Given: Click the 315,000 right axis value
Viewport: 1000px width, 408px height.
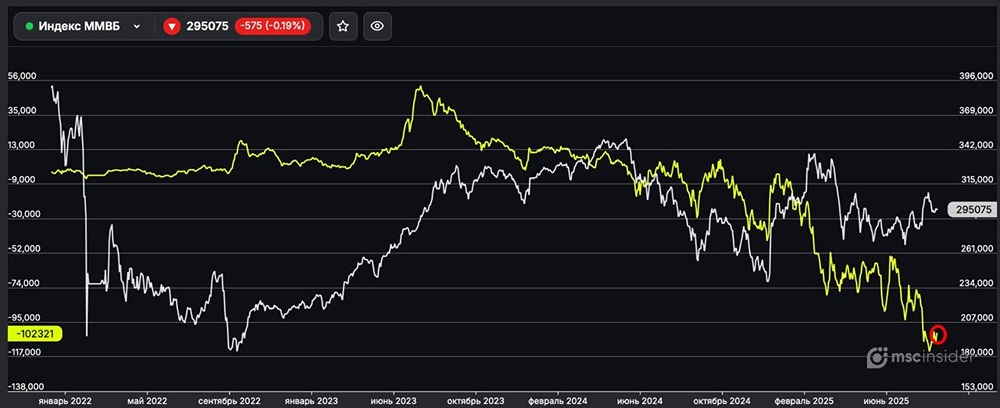Looking at the screenshot, I should coord(976,181).
